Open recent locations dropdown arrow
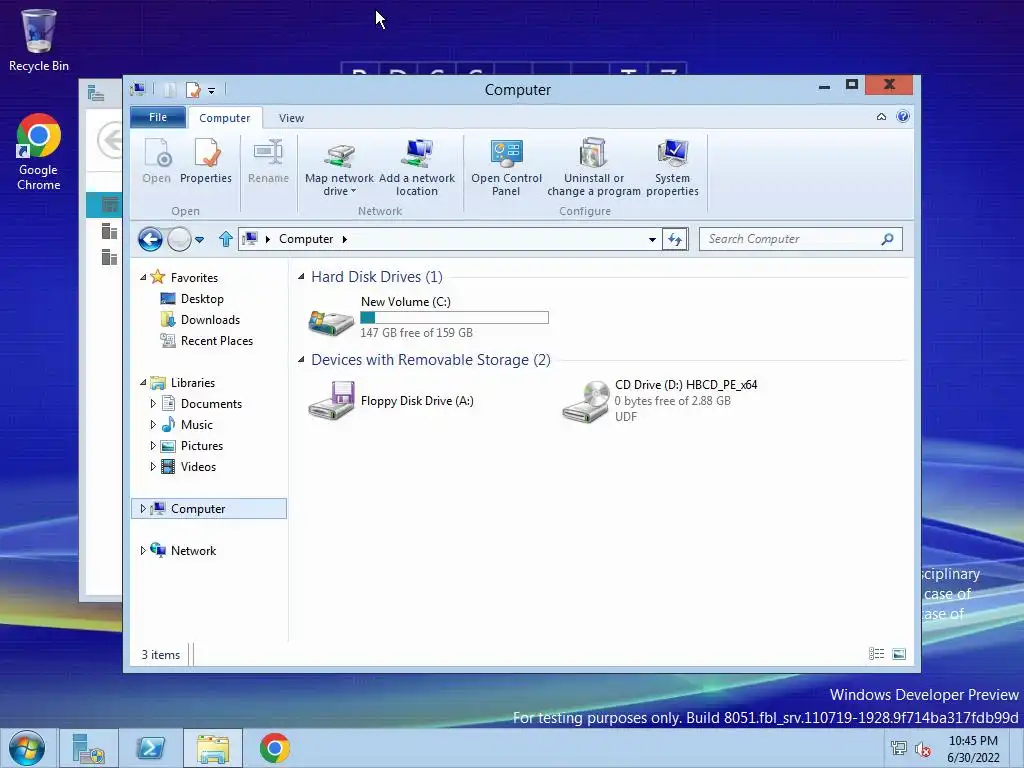The width and height of the screenshot is (1024, 768). [x=200, y=240]
